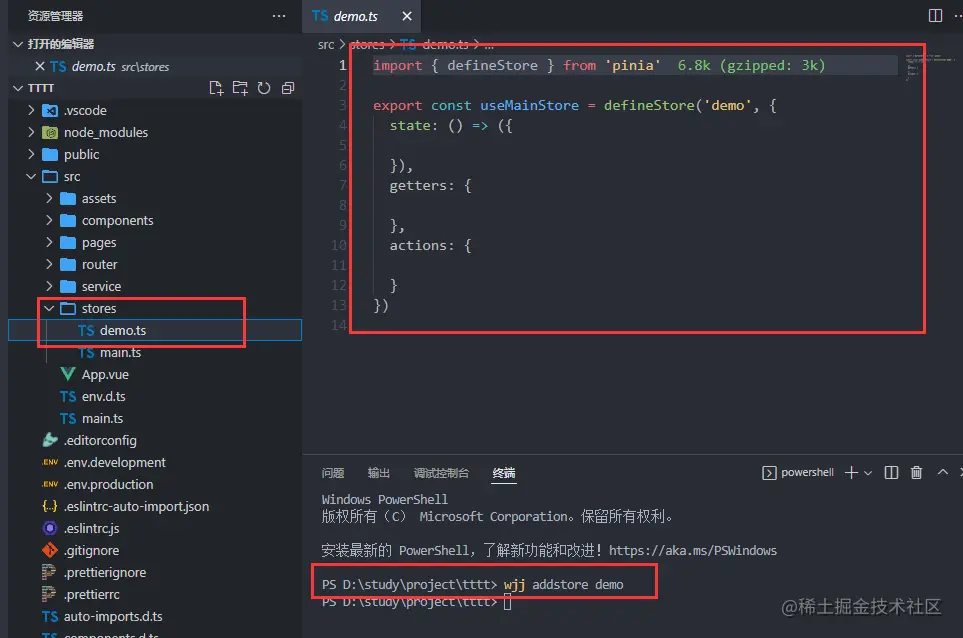Select the powershell terminal instance

coord(797,472)
